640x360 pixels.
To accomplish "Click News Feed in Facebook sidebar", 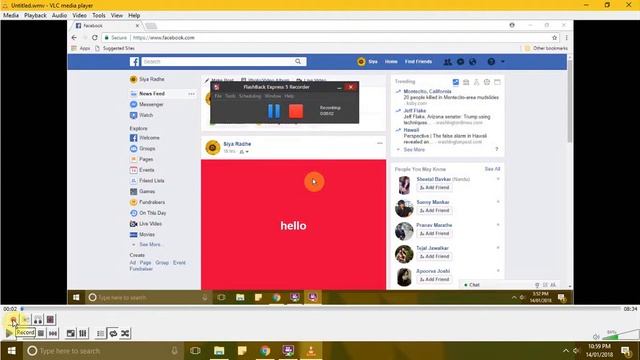I will coord(152,93).
